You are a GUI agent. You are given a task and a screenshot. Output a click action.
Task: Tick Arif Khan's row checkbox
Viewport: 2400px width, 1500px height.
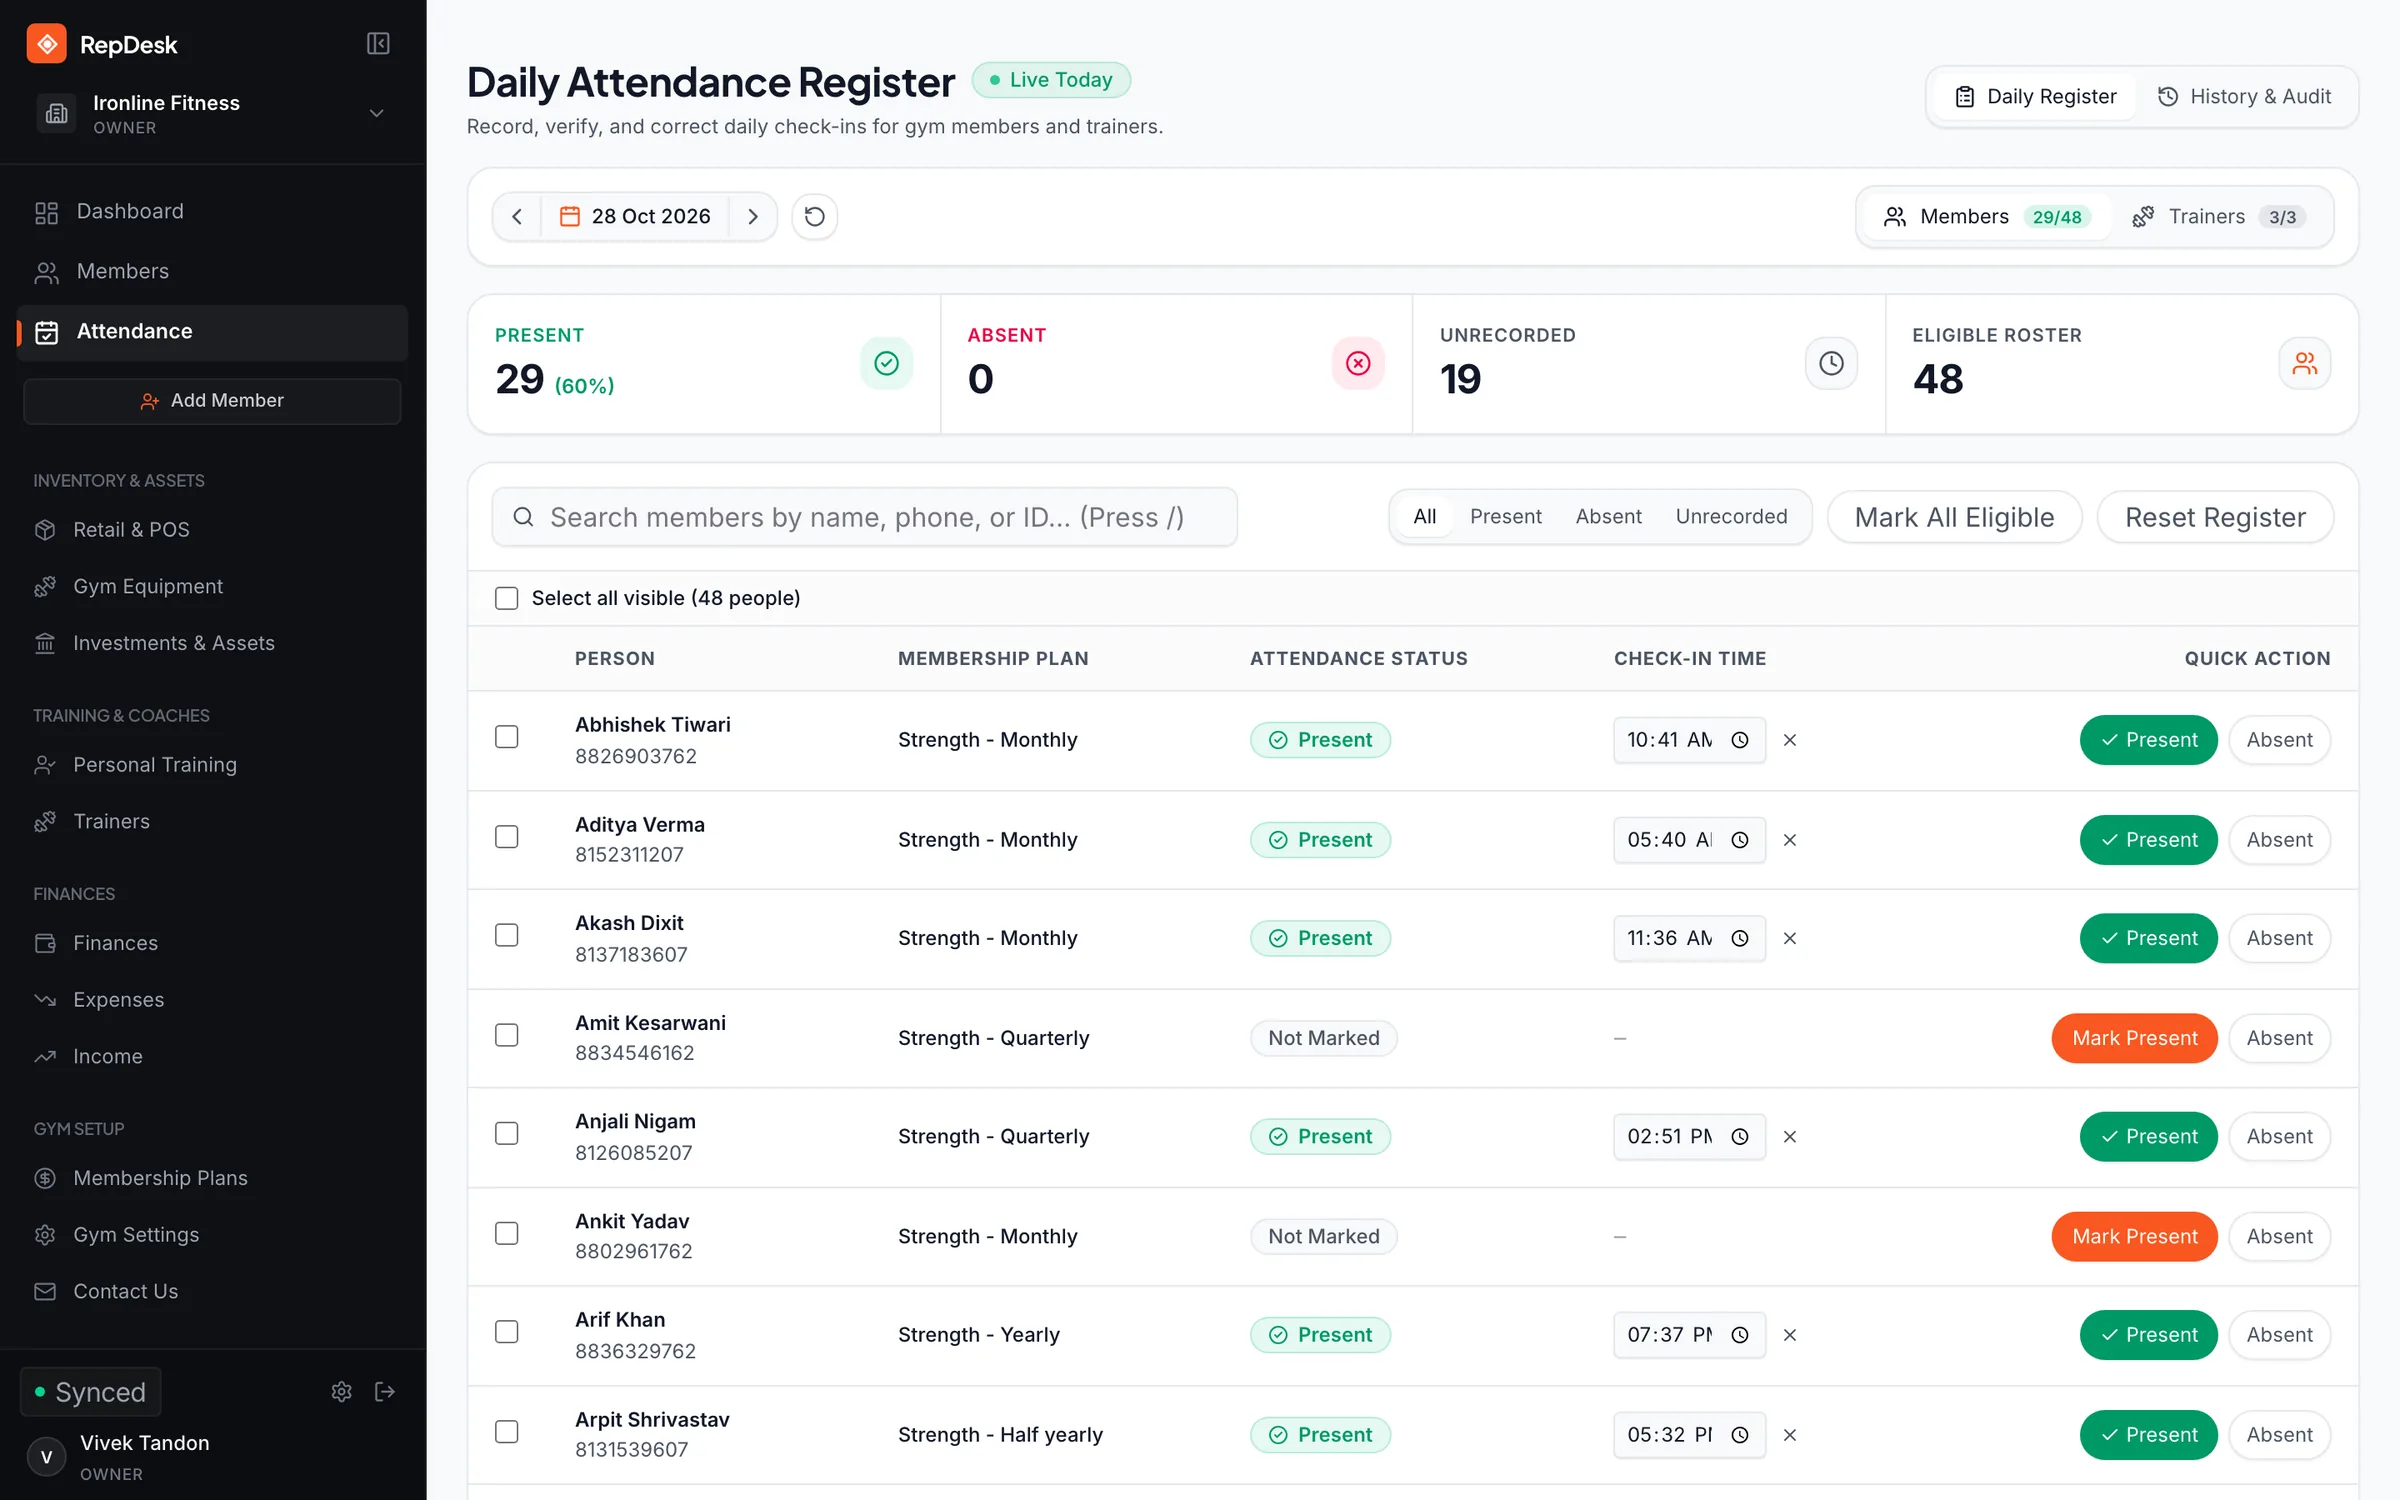pyautogui.click(x=507, y=1332)
